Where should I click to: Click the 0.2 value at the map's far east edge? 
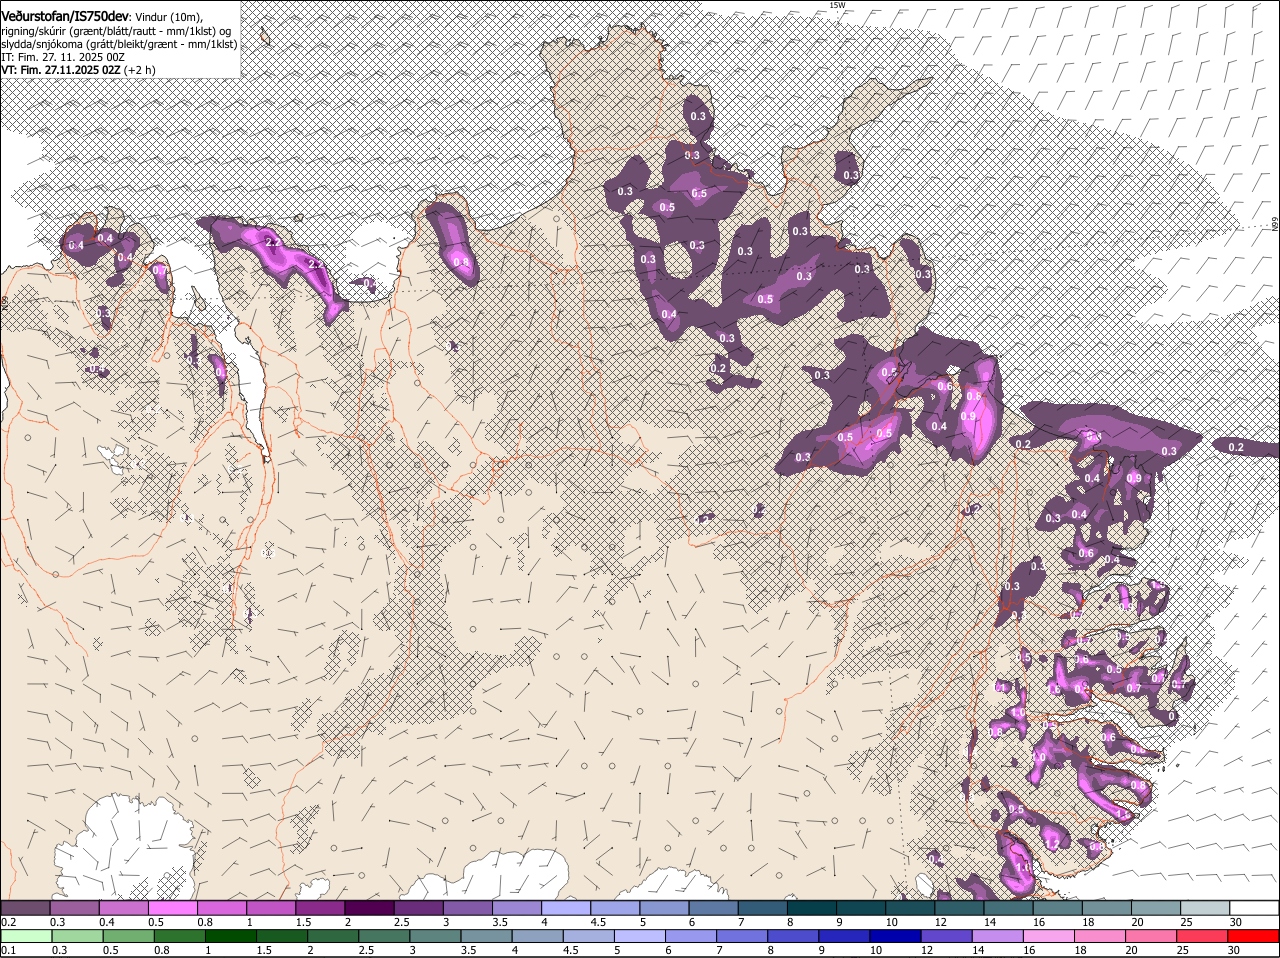tap(1236, 447)
